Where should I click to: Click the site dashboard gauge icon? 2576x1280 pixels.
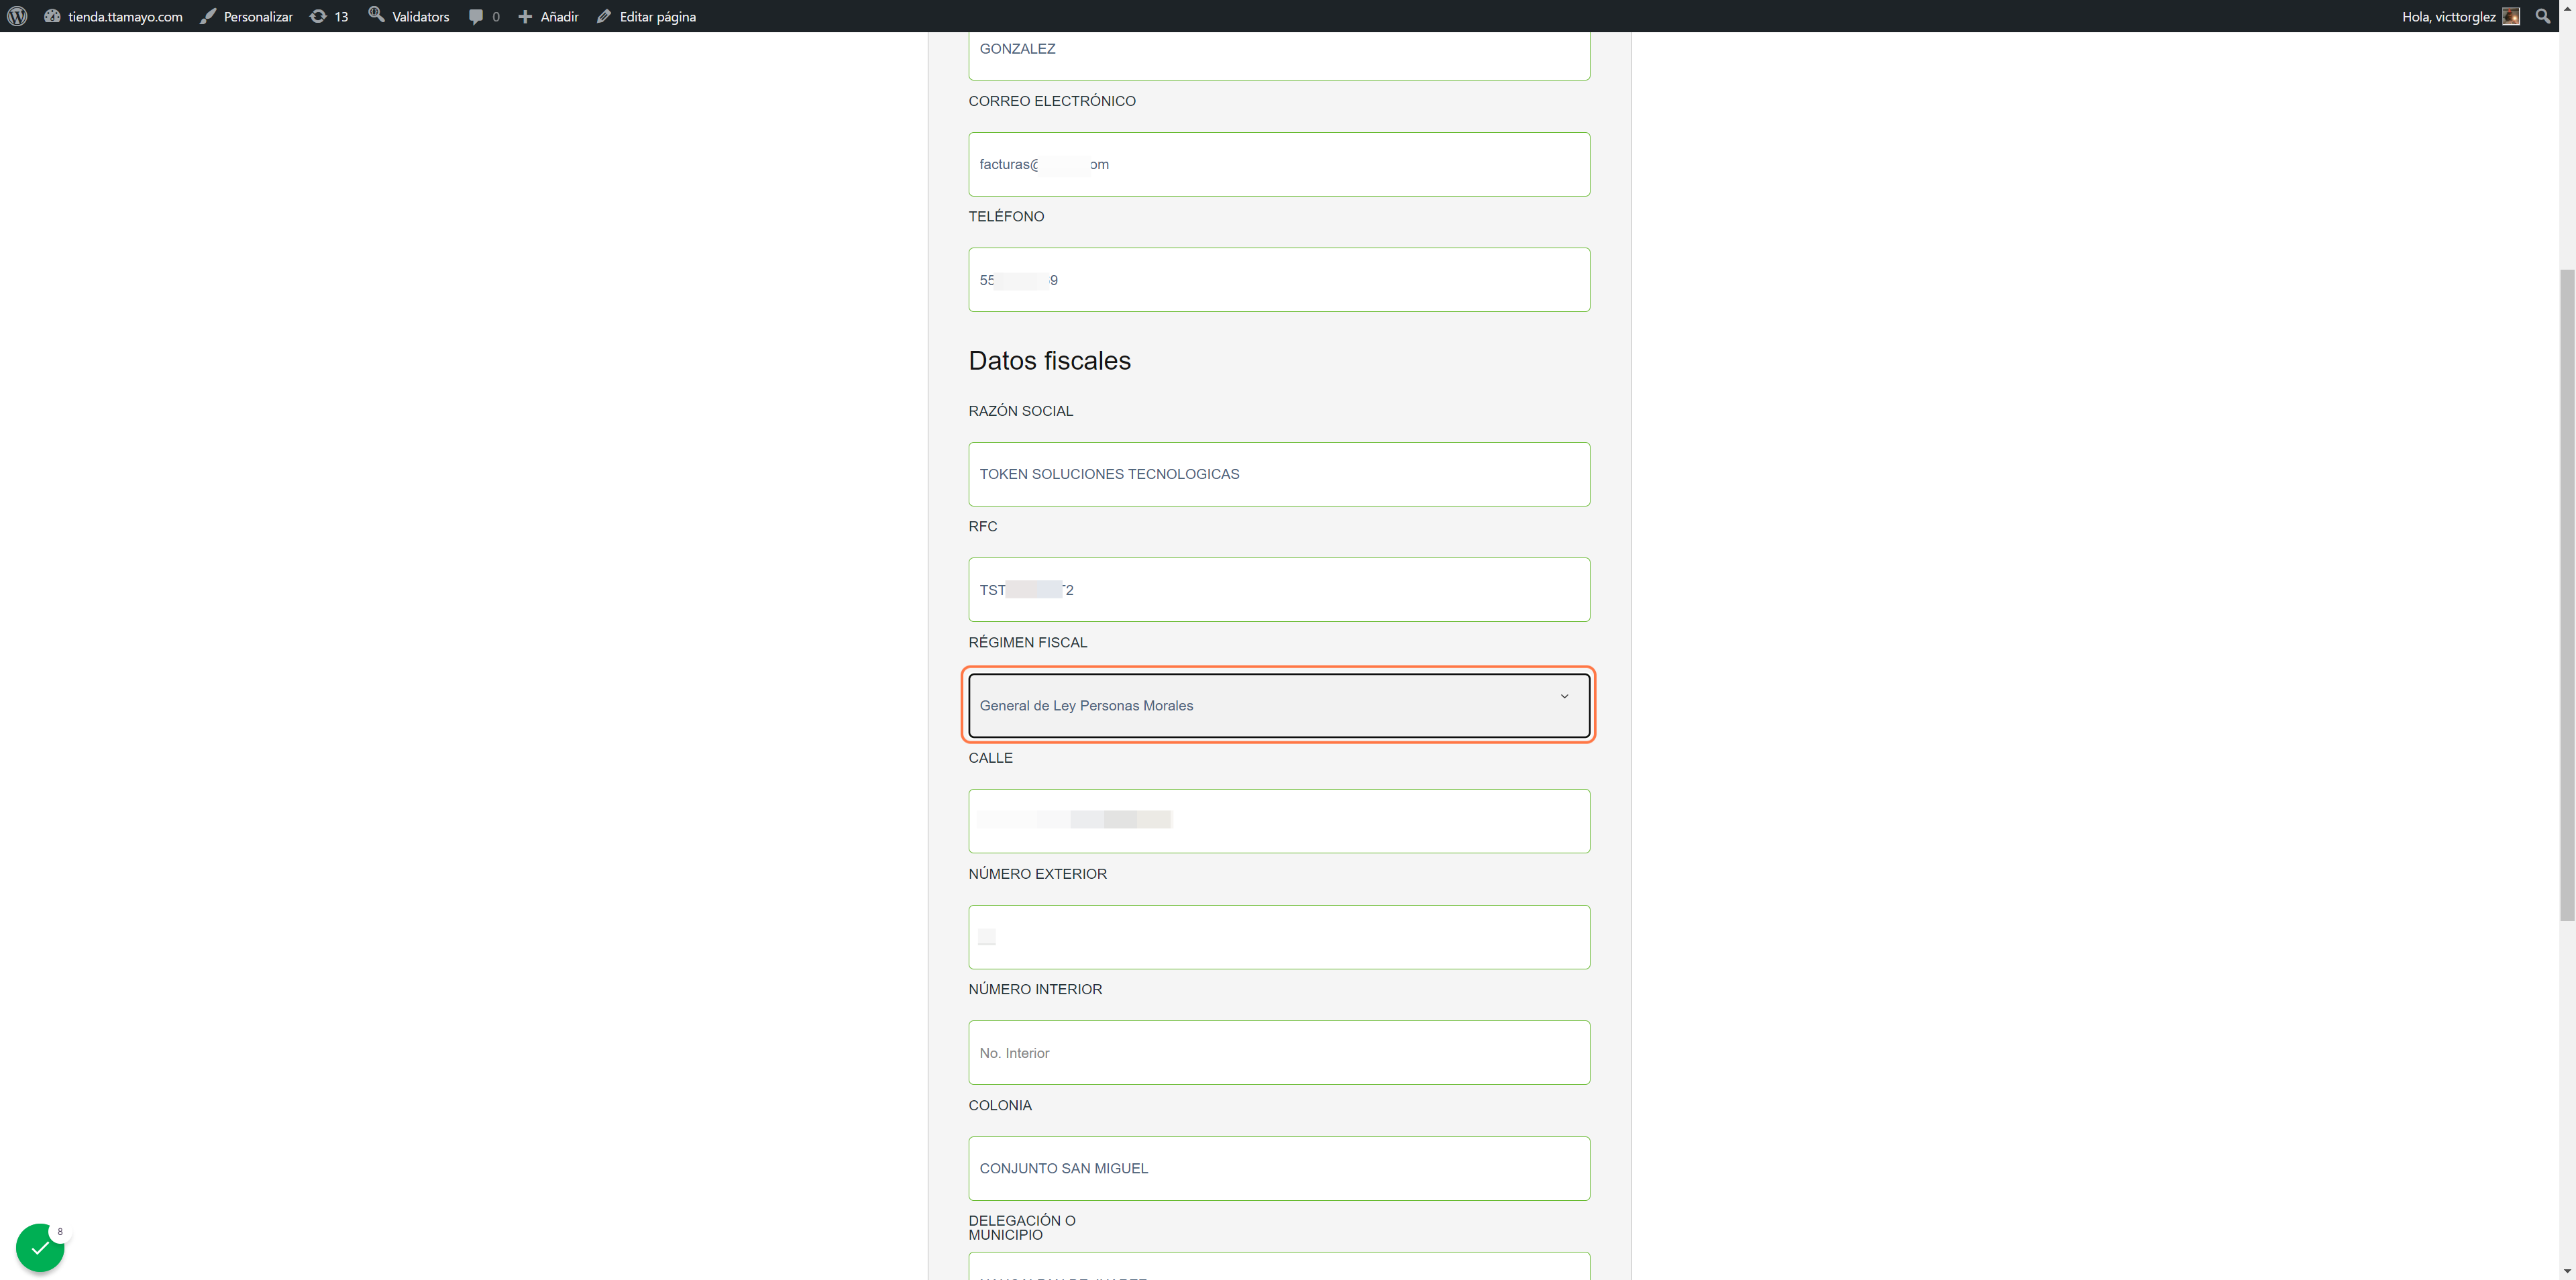[x=52, y=16]
